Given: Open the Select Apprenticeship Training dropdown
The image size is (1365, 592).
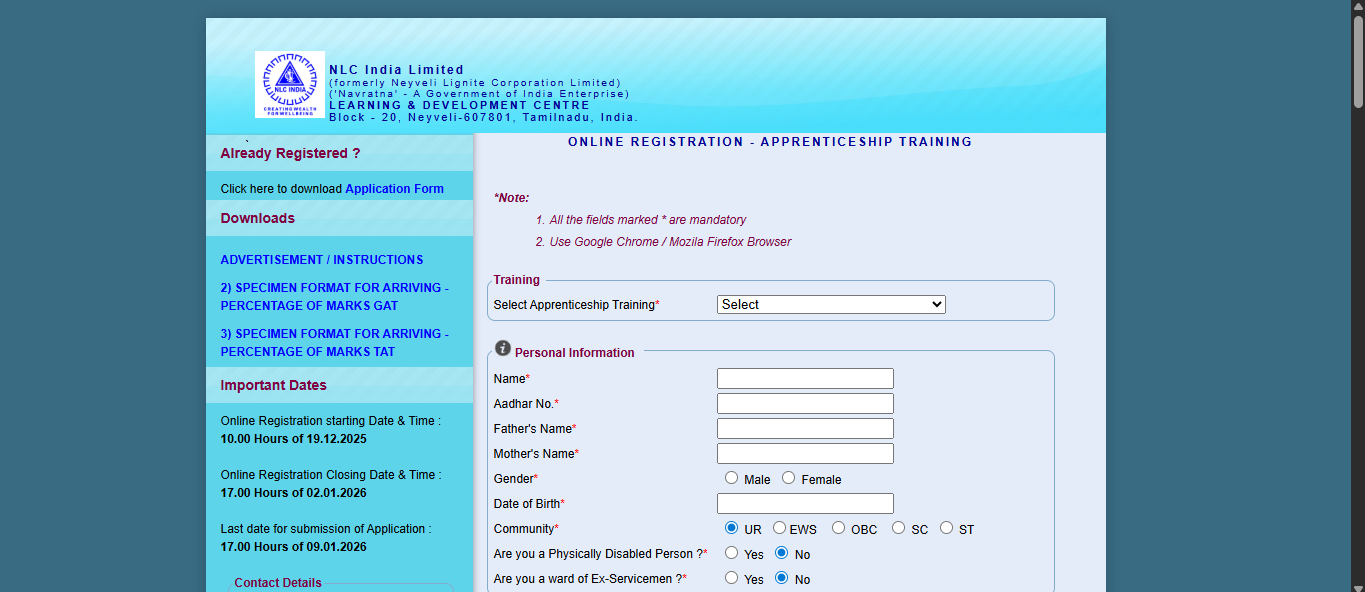Looking at the screenshot, I should tap(830, 303).
